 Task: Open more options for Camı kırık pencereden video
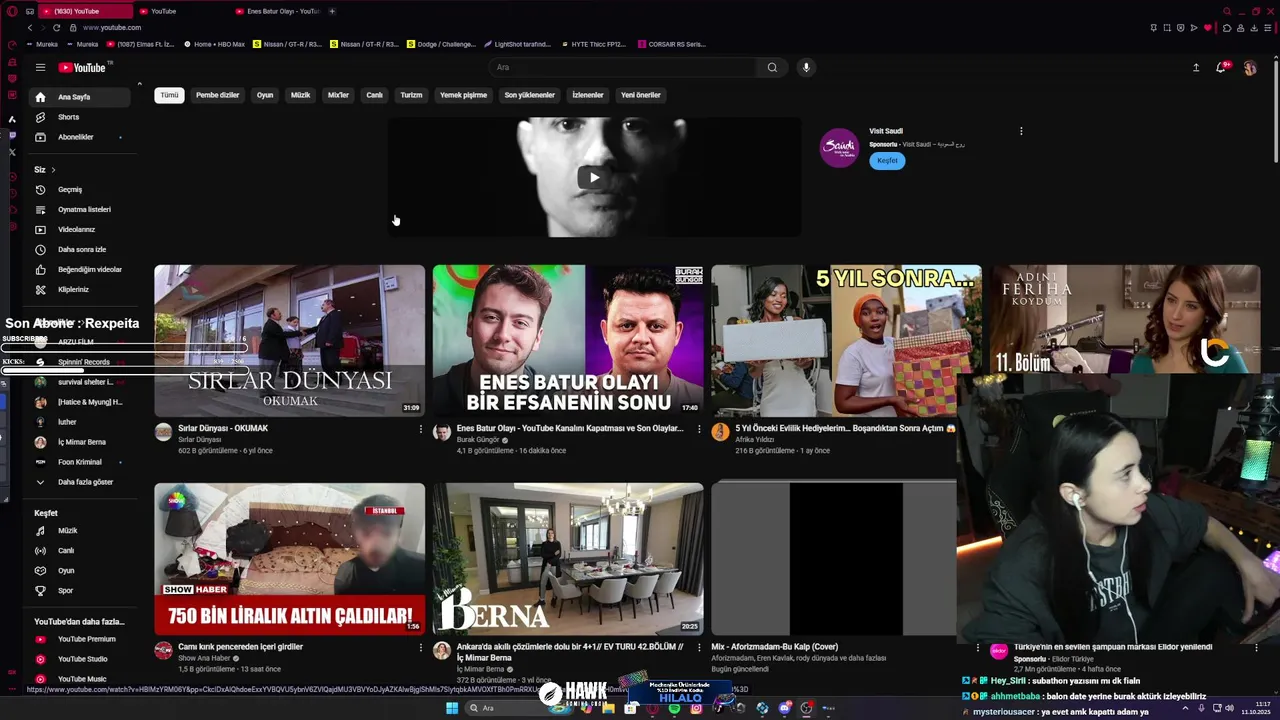coord(420,648)
